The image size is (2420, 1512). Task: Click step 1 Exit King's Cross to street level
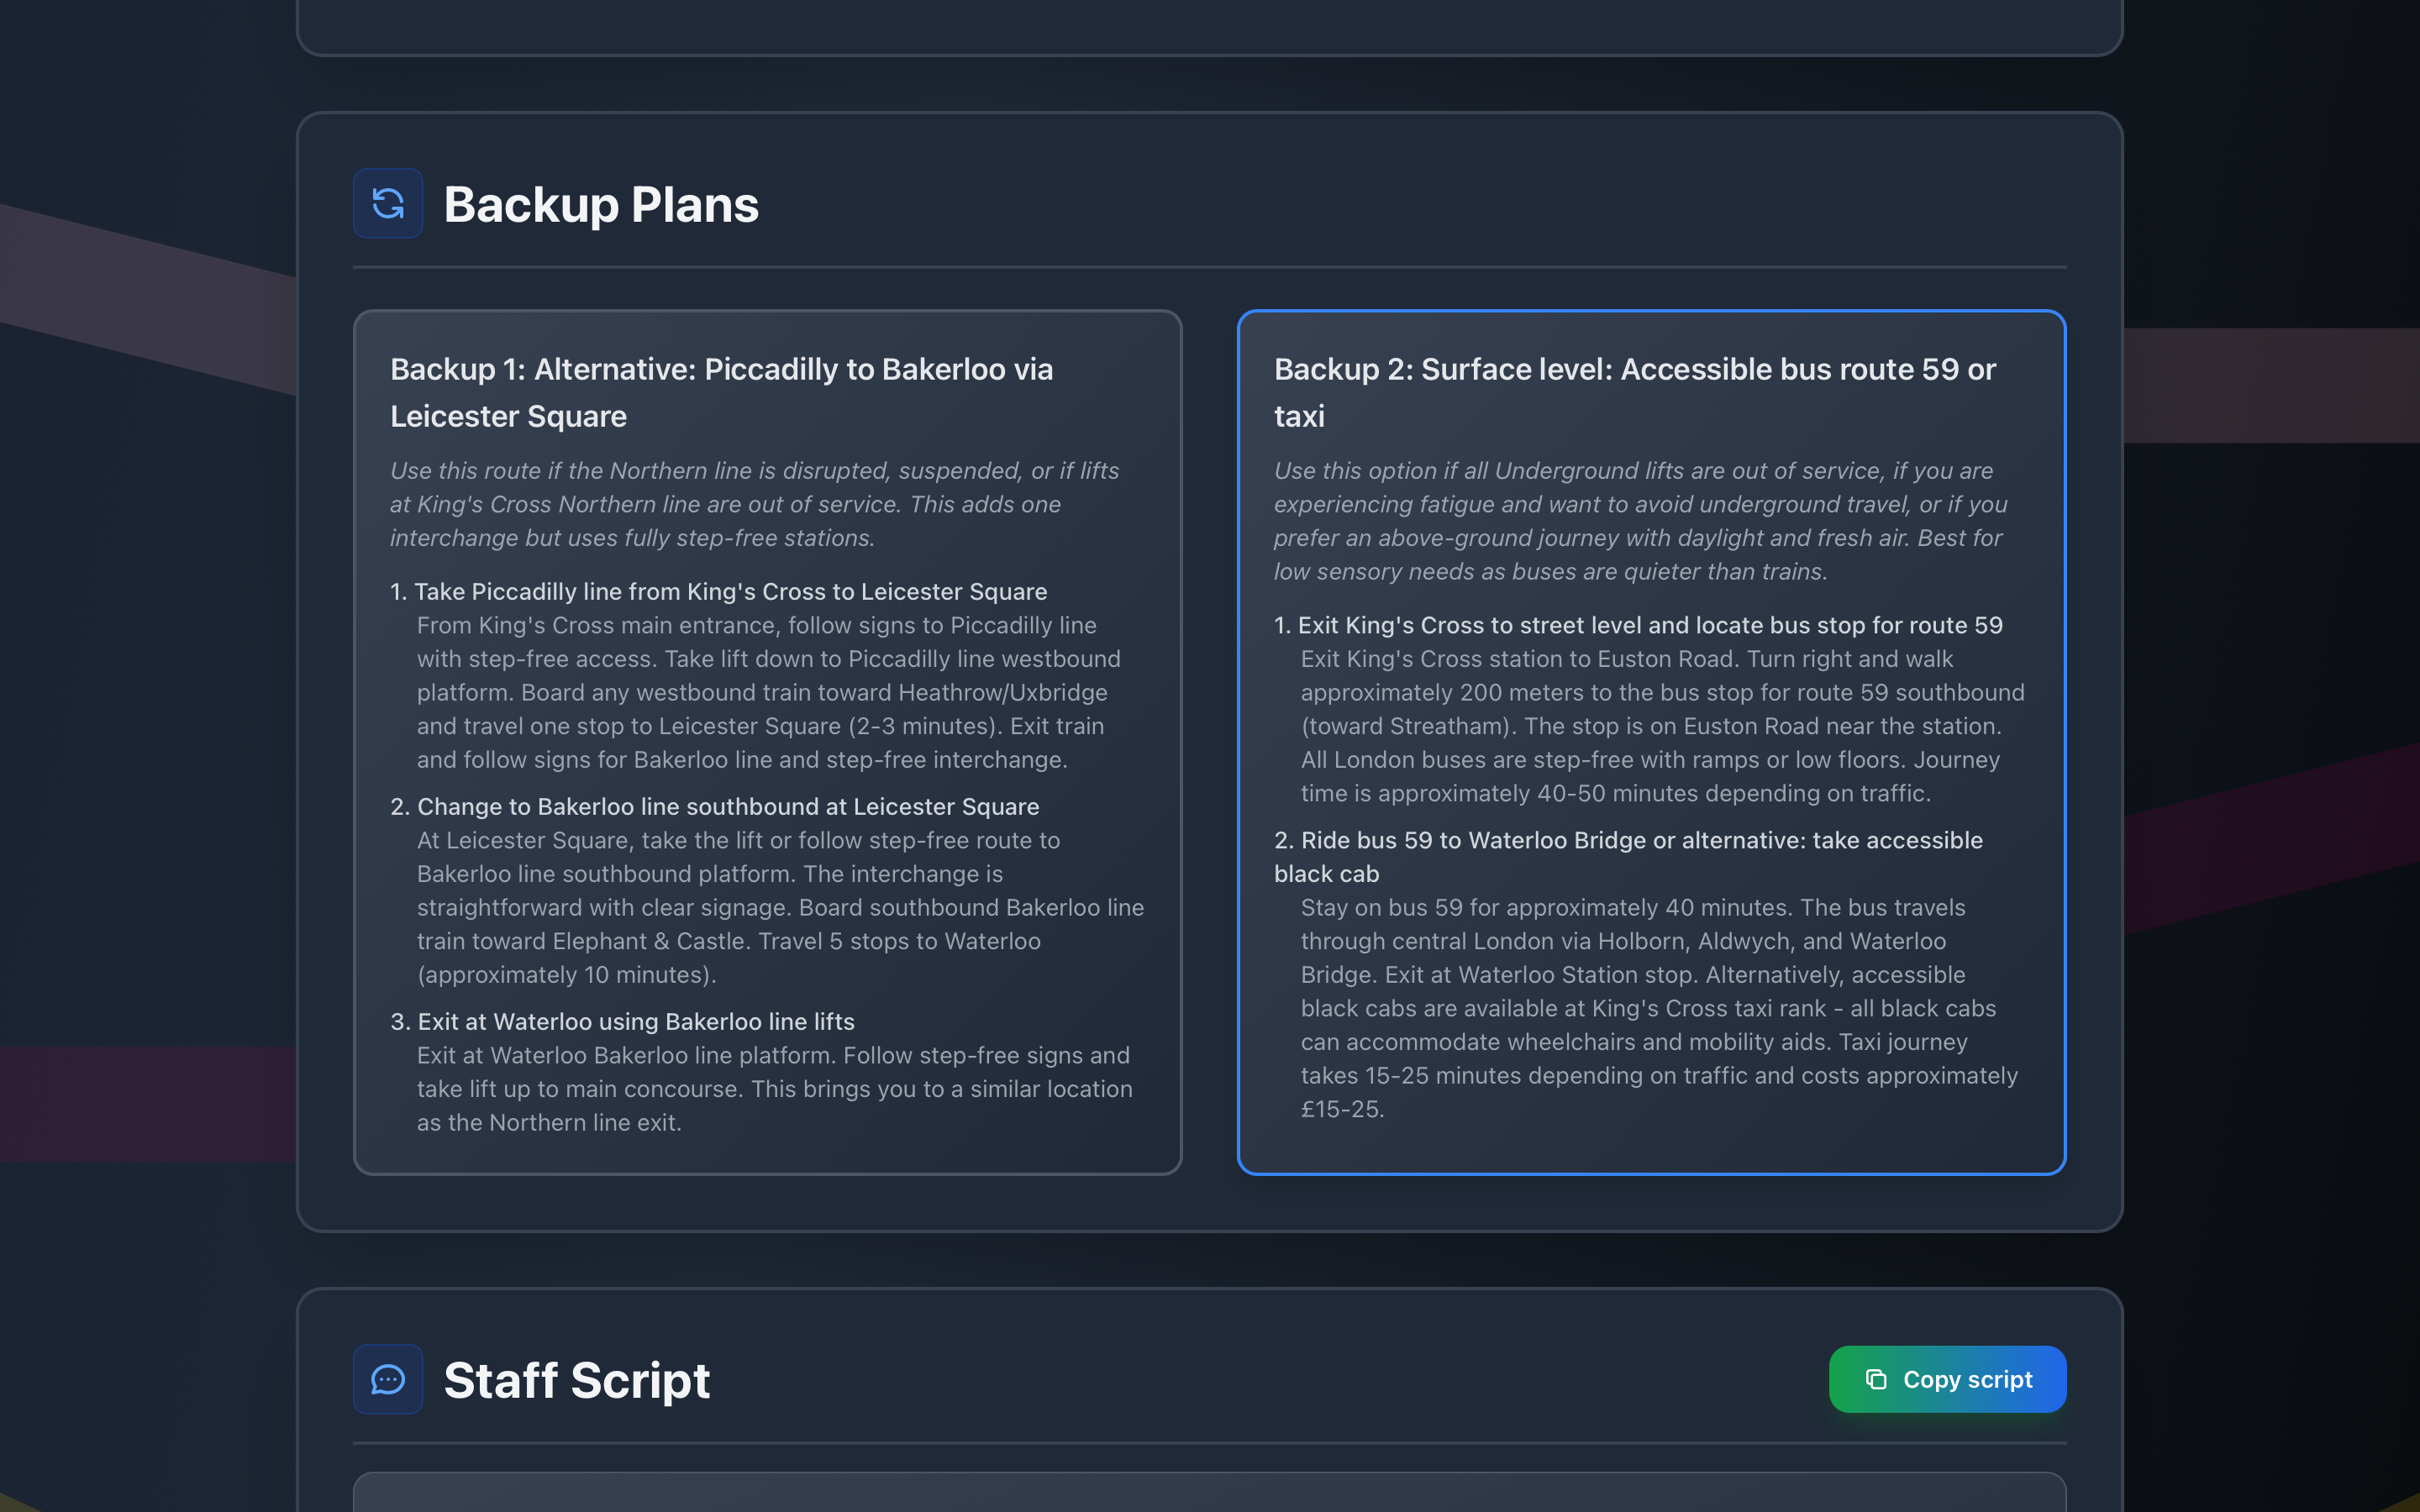click(x=1650, y=626)
